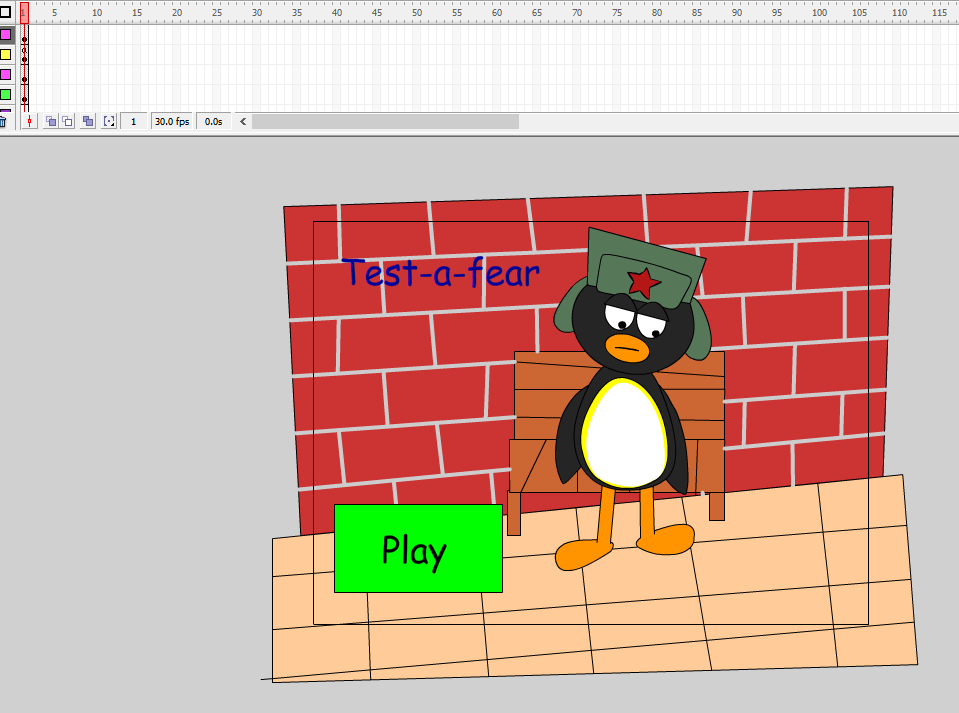Click the red playhead at frame 1
This screenshot has height=713, width=959.
pyautogui.click(x=24, y=13)
